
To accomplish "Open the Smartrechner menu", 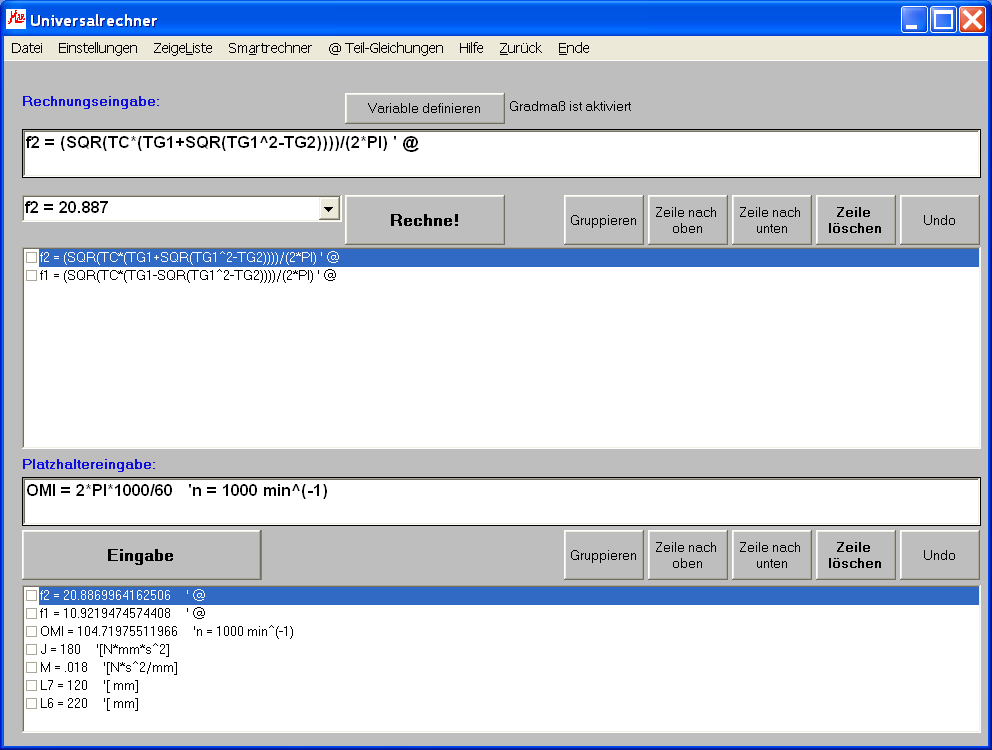I will click(270, 48).
